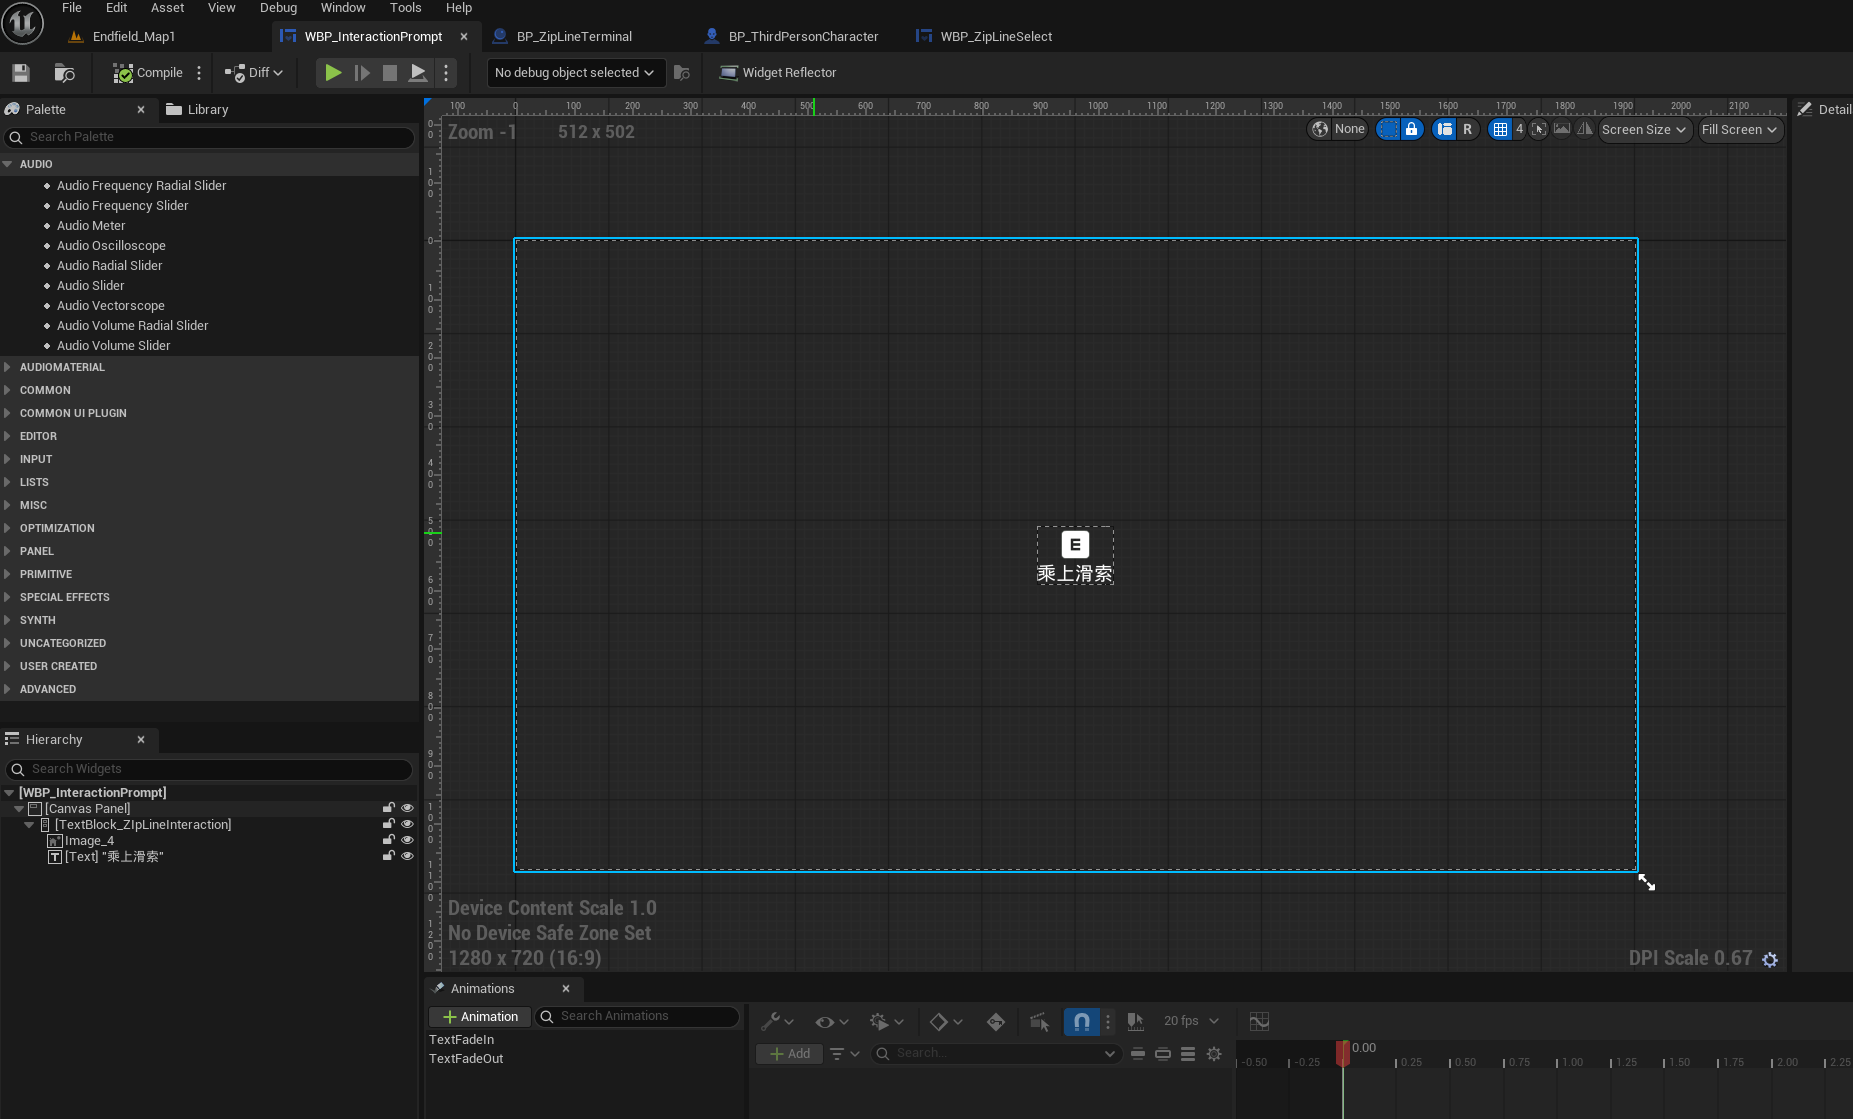Toggle visibility of the Canvas Panel
Viewport: 1853px width, 1119px height.
tap(407, 808)
